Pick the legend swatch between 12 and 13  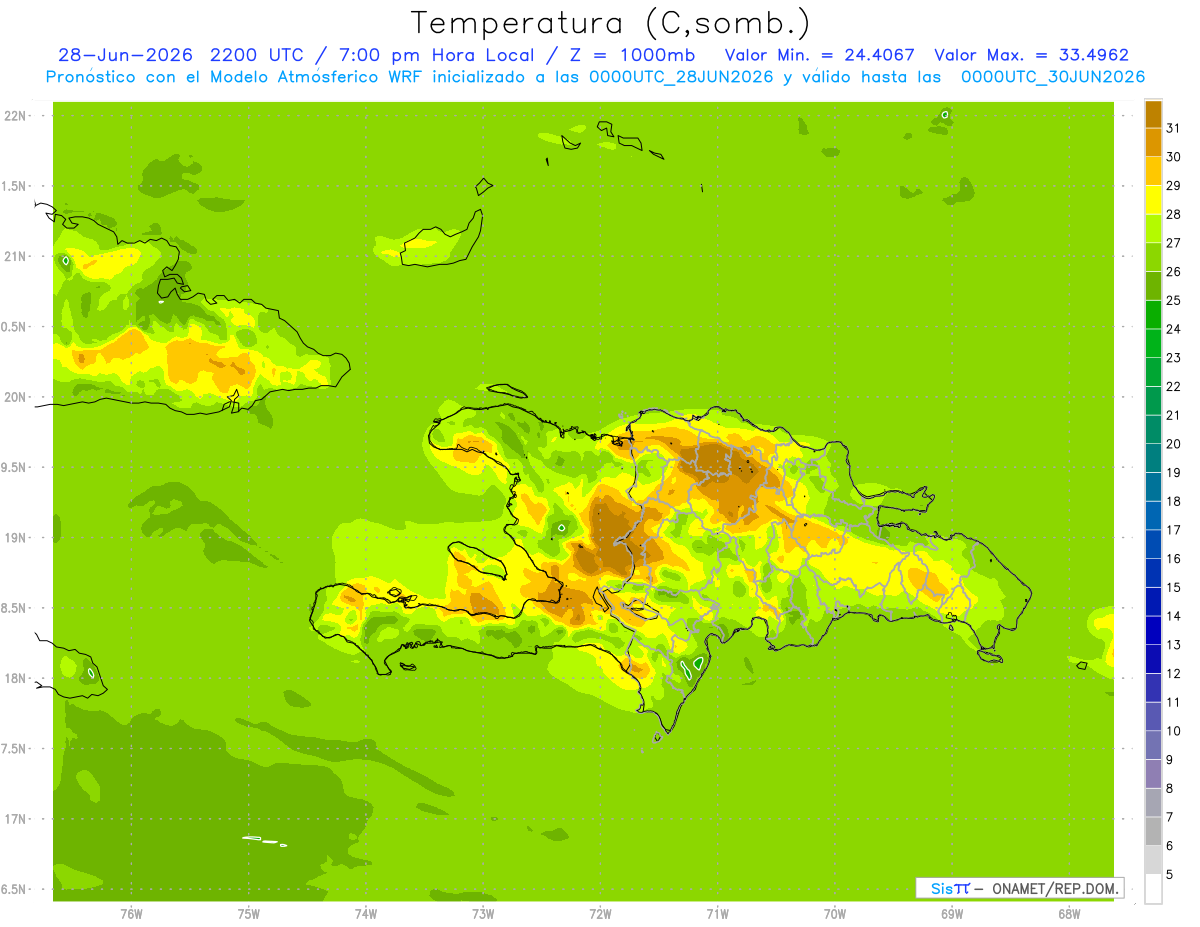click(x=1153, y=659)
